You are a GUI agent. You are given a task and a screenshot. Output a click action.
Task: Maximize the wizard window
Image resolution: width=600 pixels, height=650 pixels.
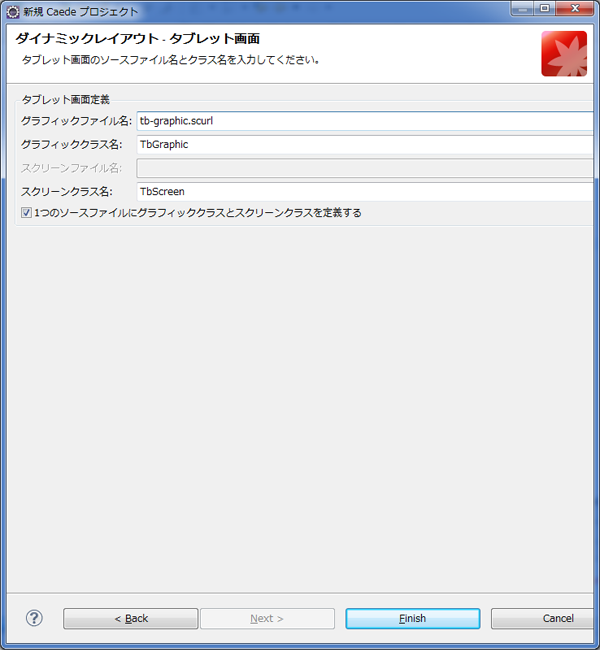click(x=545, y=9)
